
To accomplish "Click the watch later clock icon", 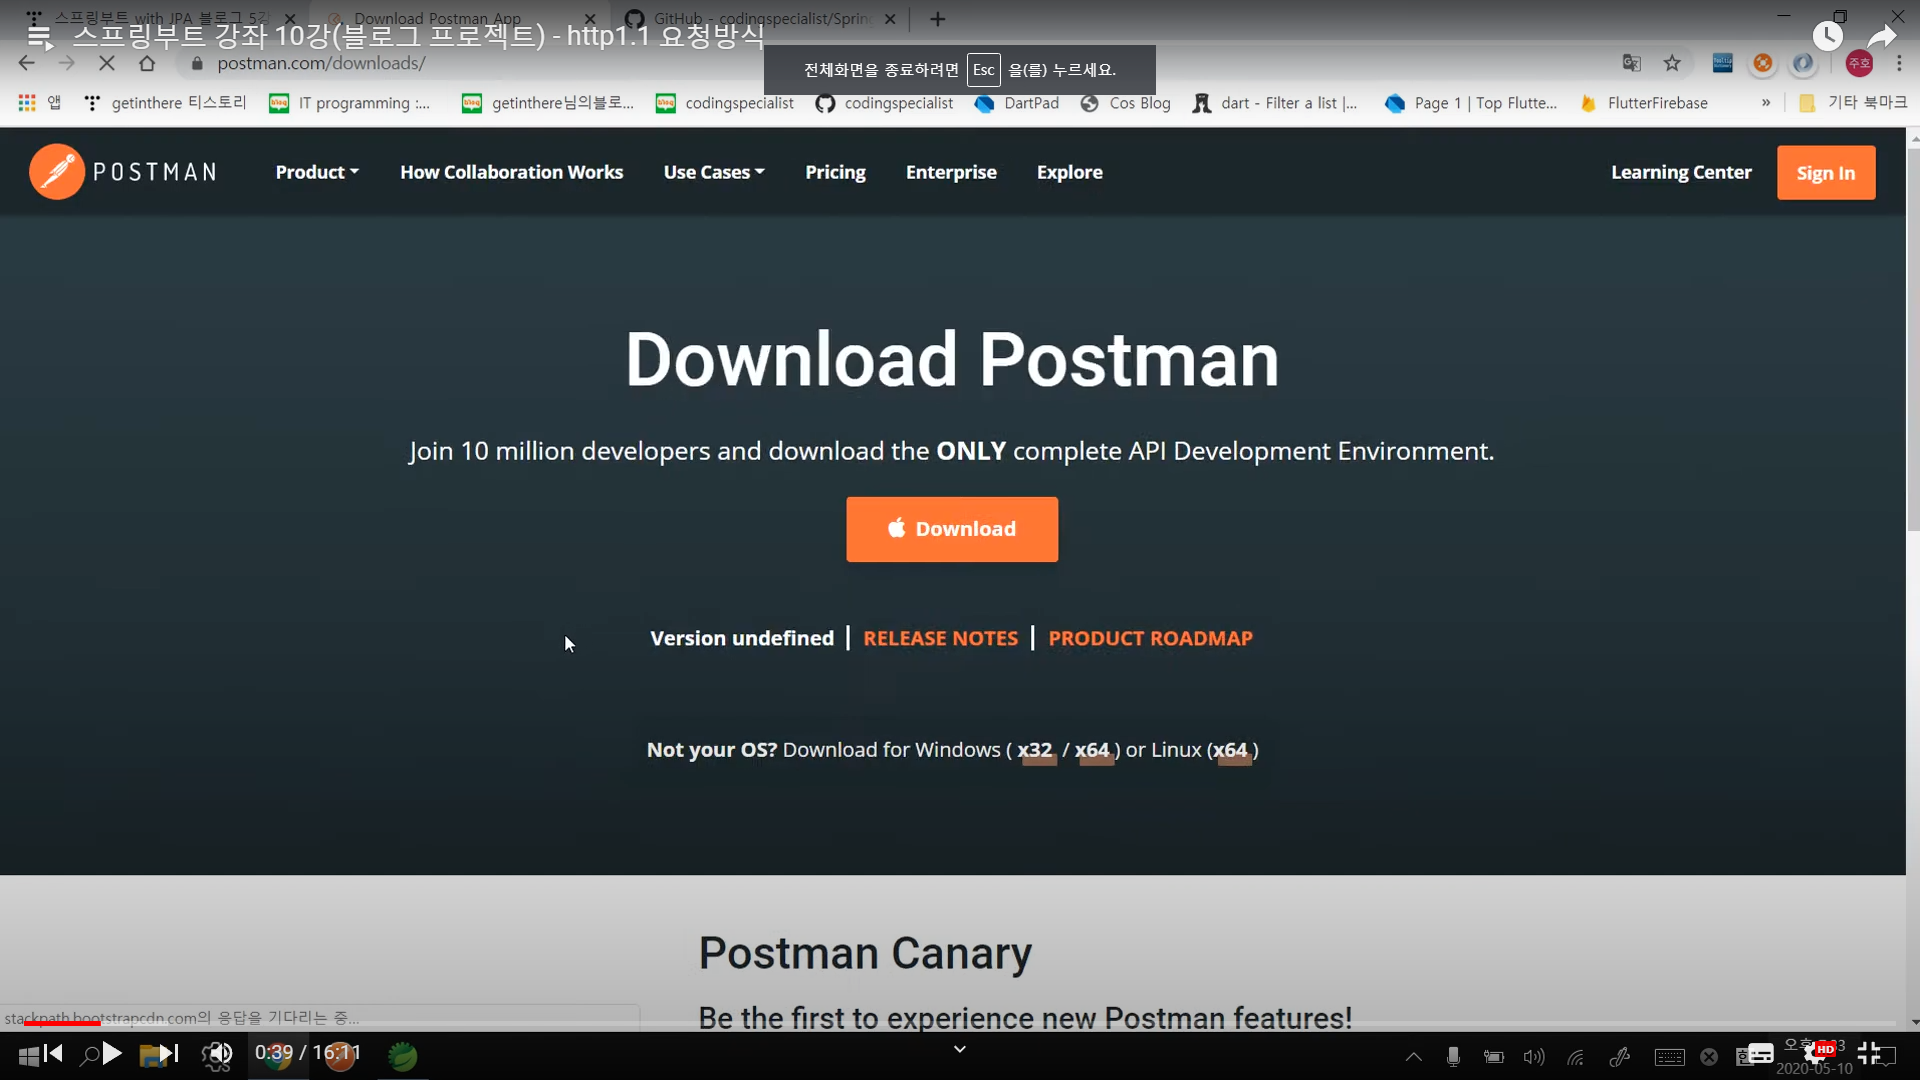I will (x=1827, y=37).
